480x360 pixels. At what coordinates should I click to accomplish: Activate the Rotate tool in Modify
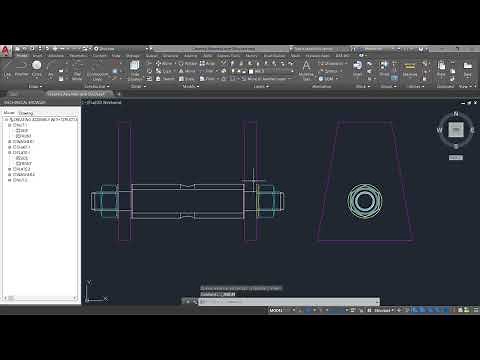click(188, 63)
